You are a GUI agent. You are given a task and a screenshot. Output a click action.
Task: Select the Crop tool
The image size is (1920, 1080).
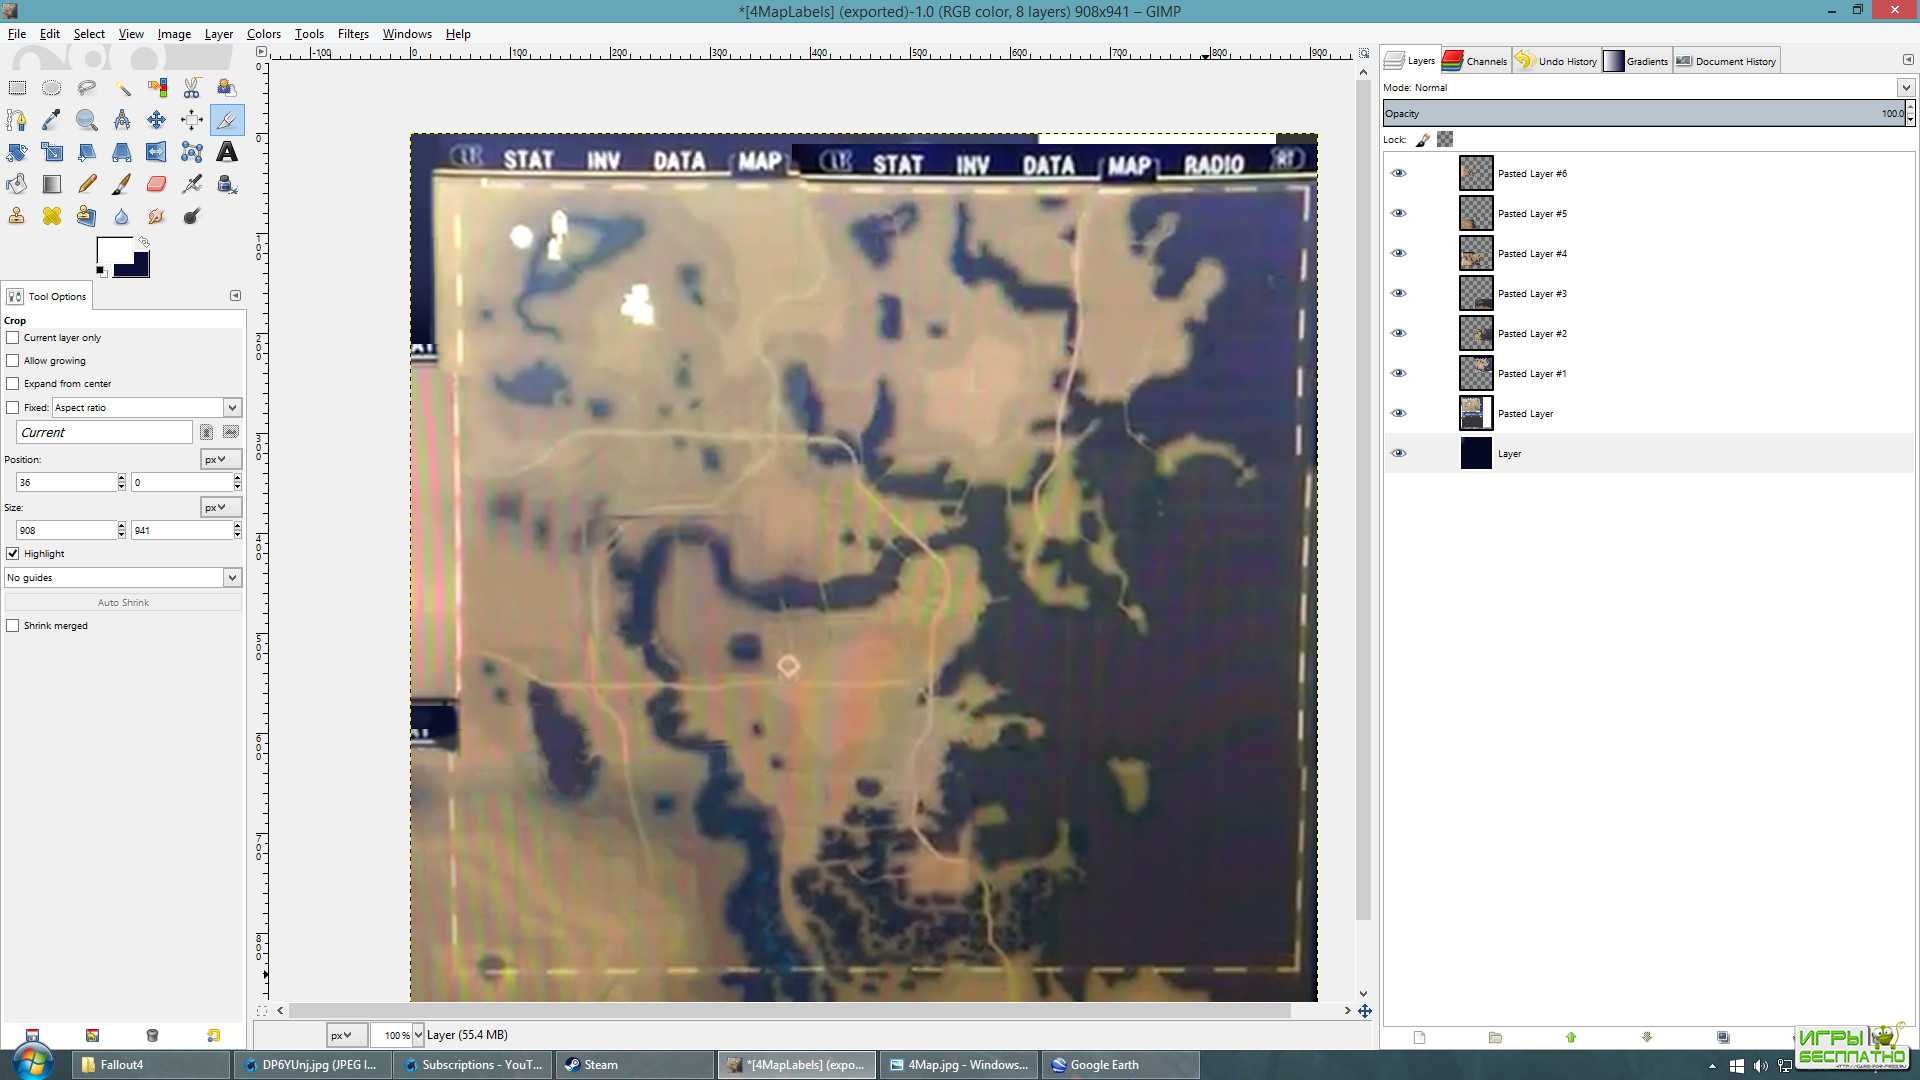227,120
